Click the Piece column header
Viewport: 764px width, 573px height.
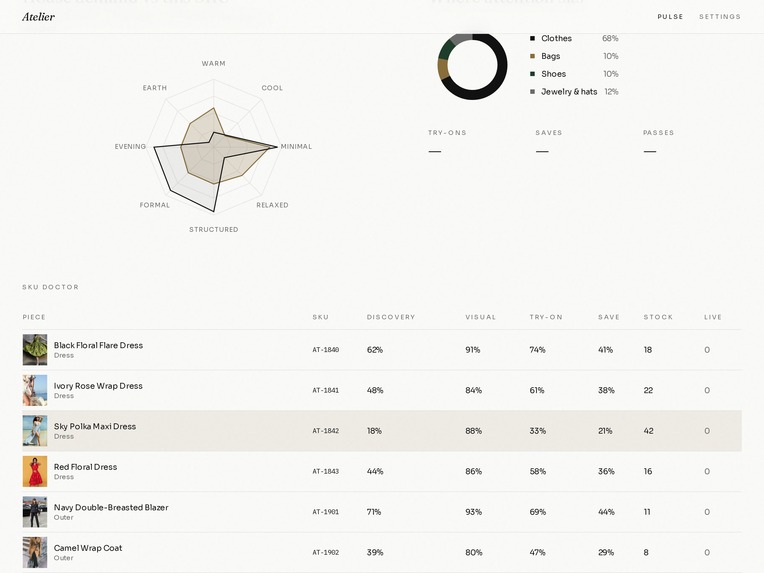(x=34, y=317)
